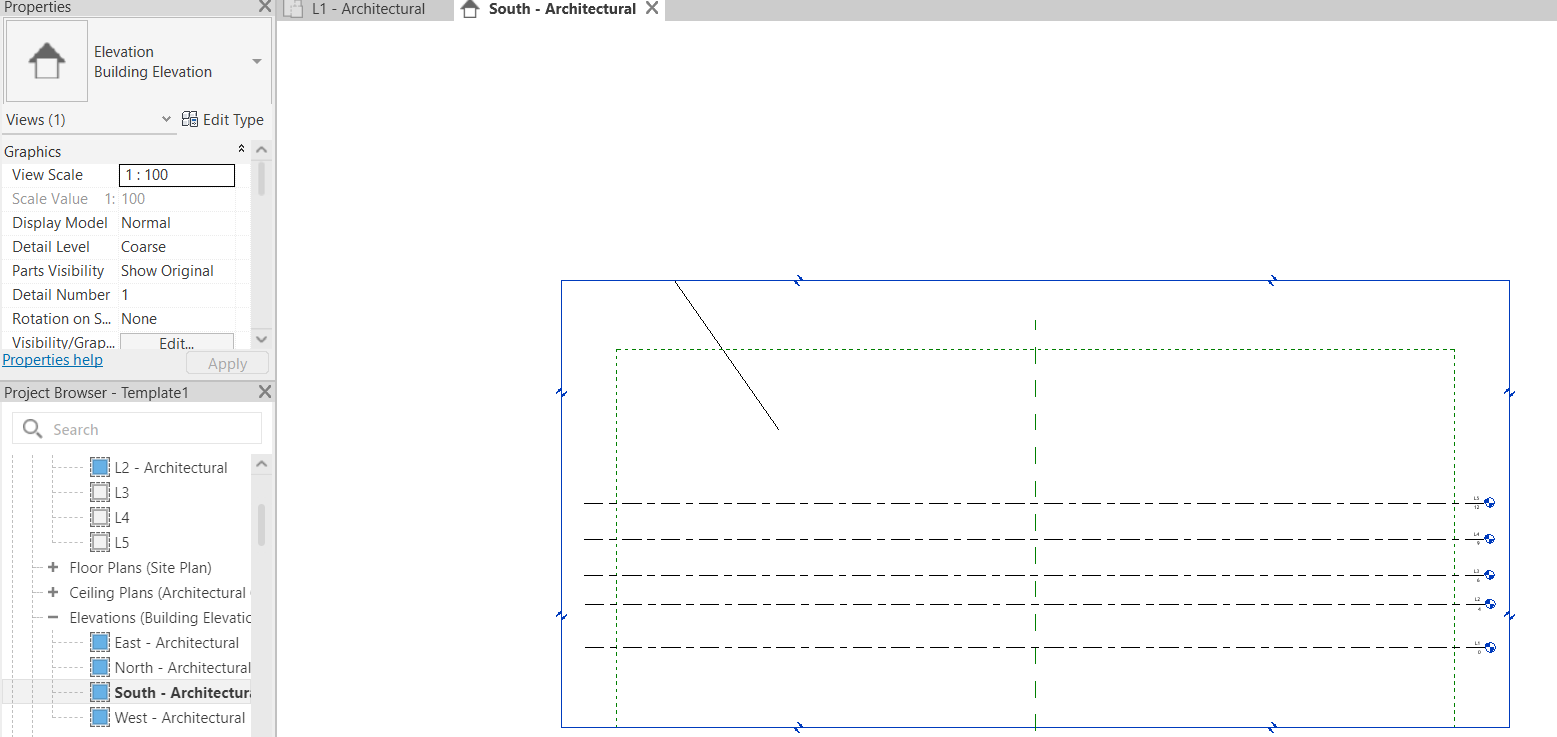Open the type selector dropdown
Screen dimensions: 1557x737
pyautogui.click(x=259, y=60)
